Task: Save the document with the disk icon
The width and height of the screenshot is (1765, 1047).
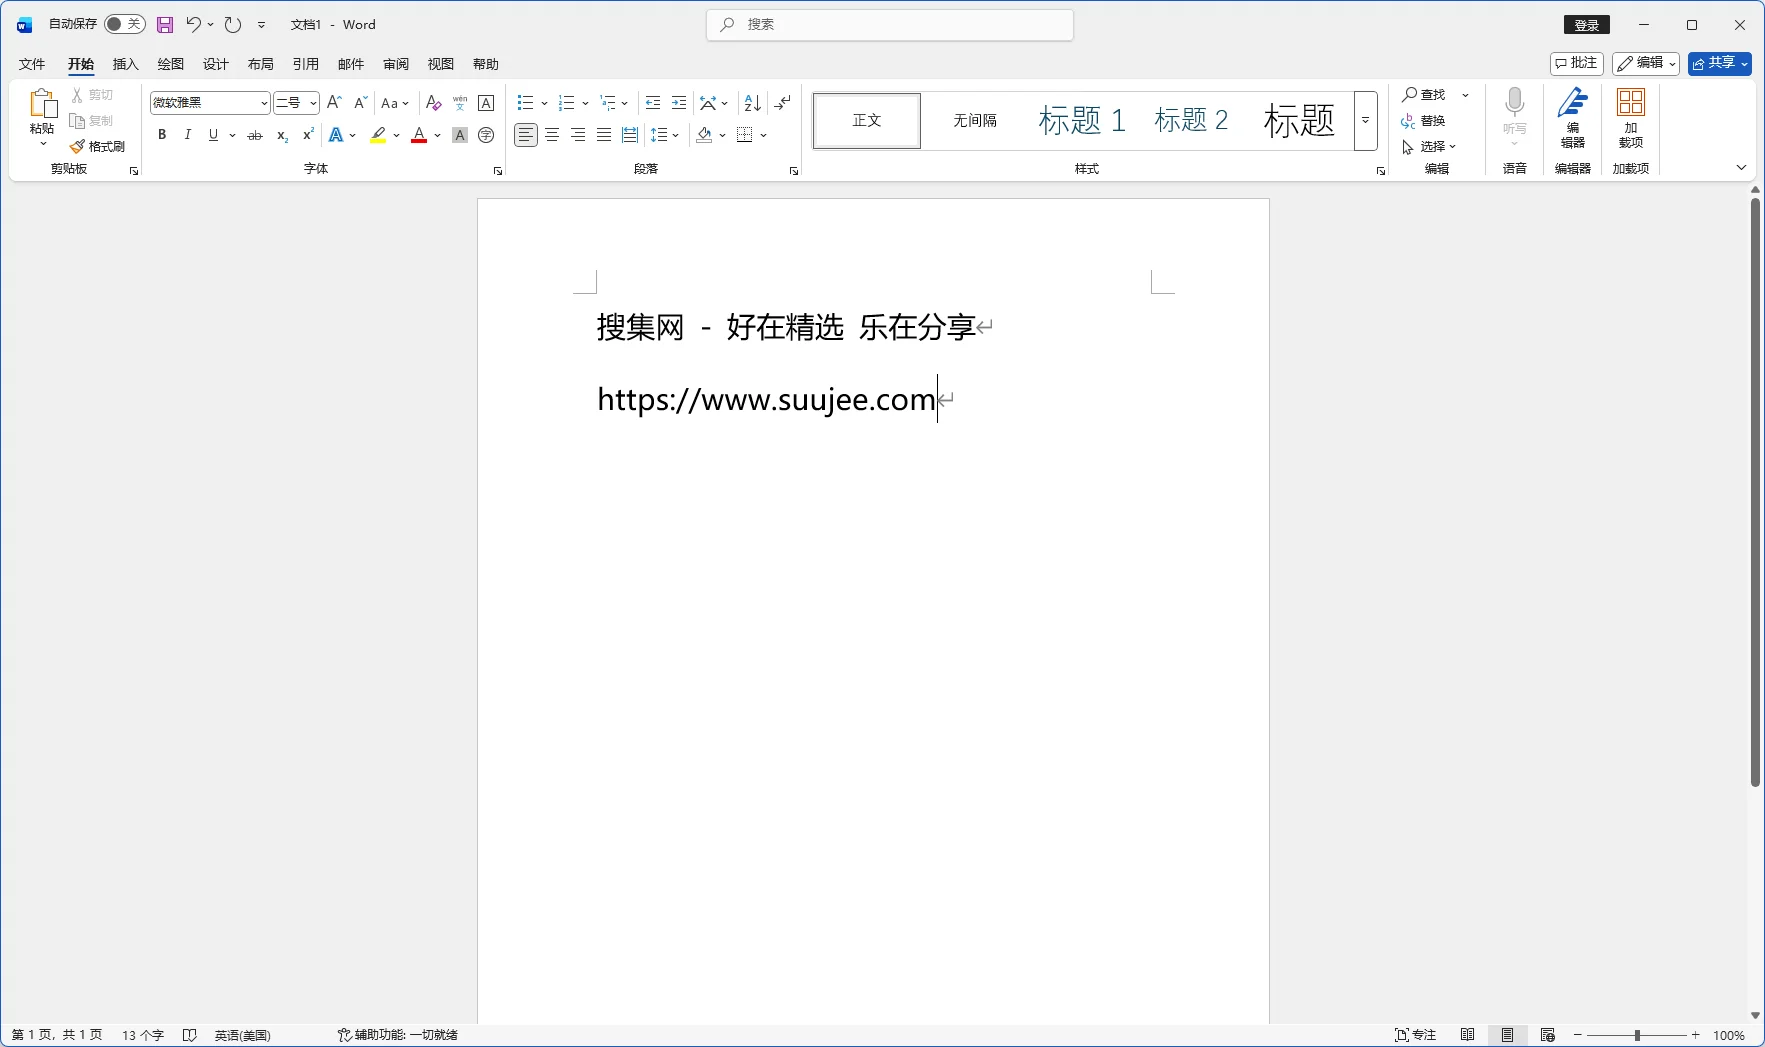Action: pyautogui.click(x=165, y=25)
